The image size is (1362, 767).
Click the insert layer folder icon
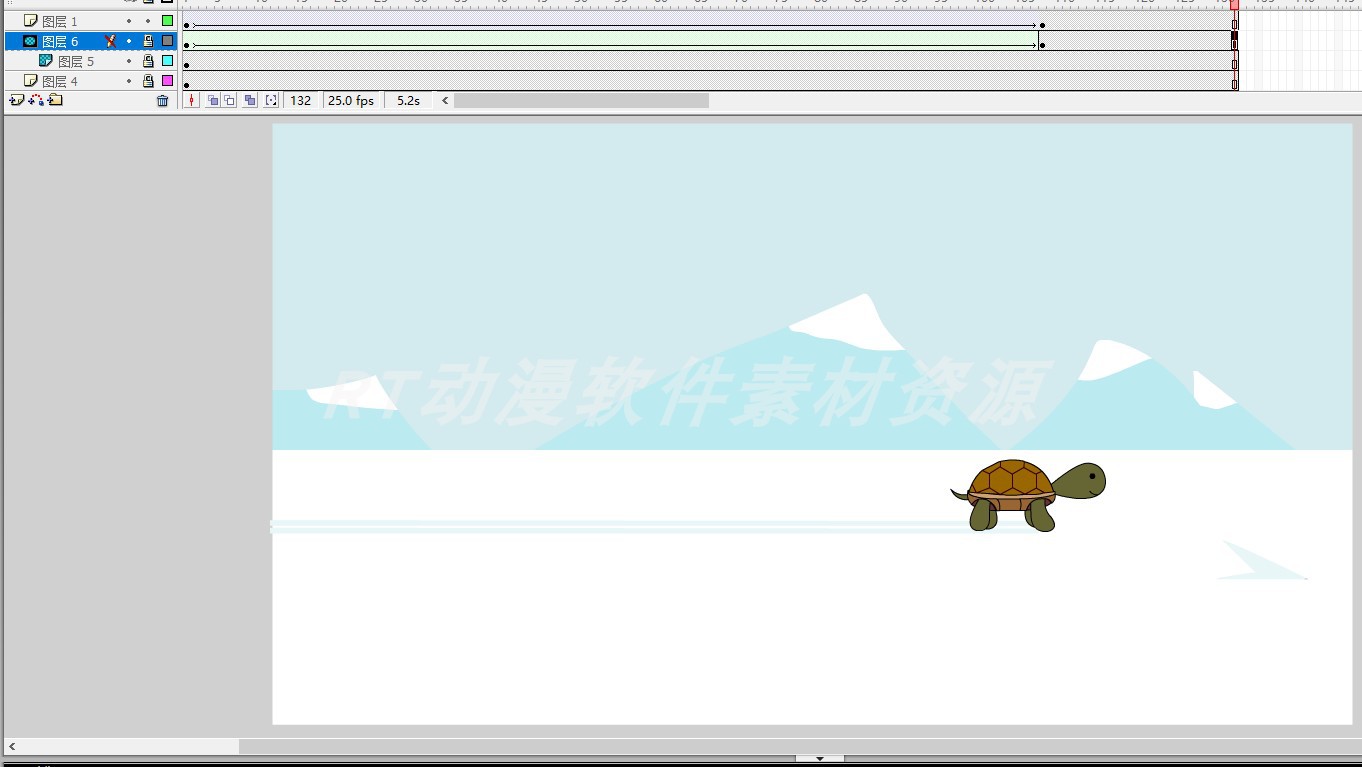[55, 100]
